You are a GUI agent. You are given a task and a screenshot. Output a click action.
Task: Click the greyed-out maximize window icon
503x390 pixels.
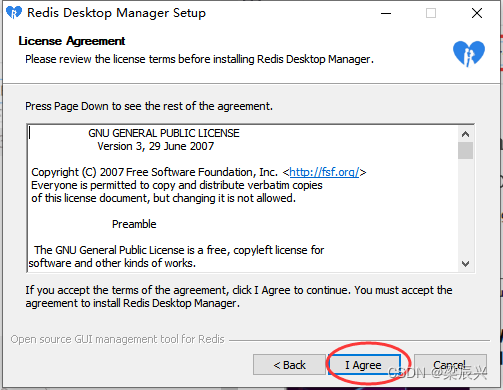point(431,13)
